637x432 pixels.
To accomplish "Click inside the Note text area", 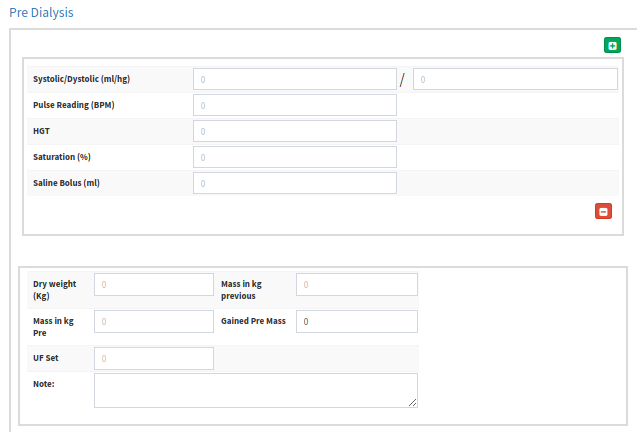I will [255, 390].
